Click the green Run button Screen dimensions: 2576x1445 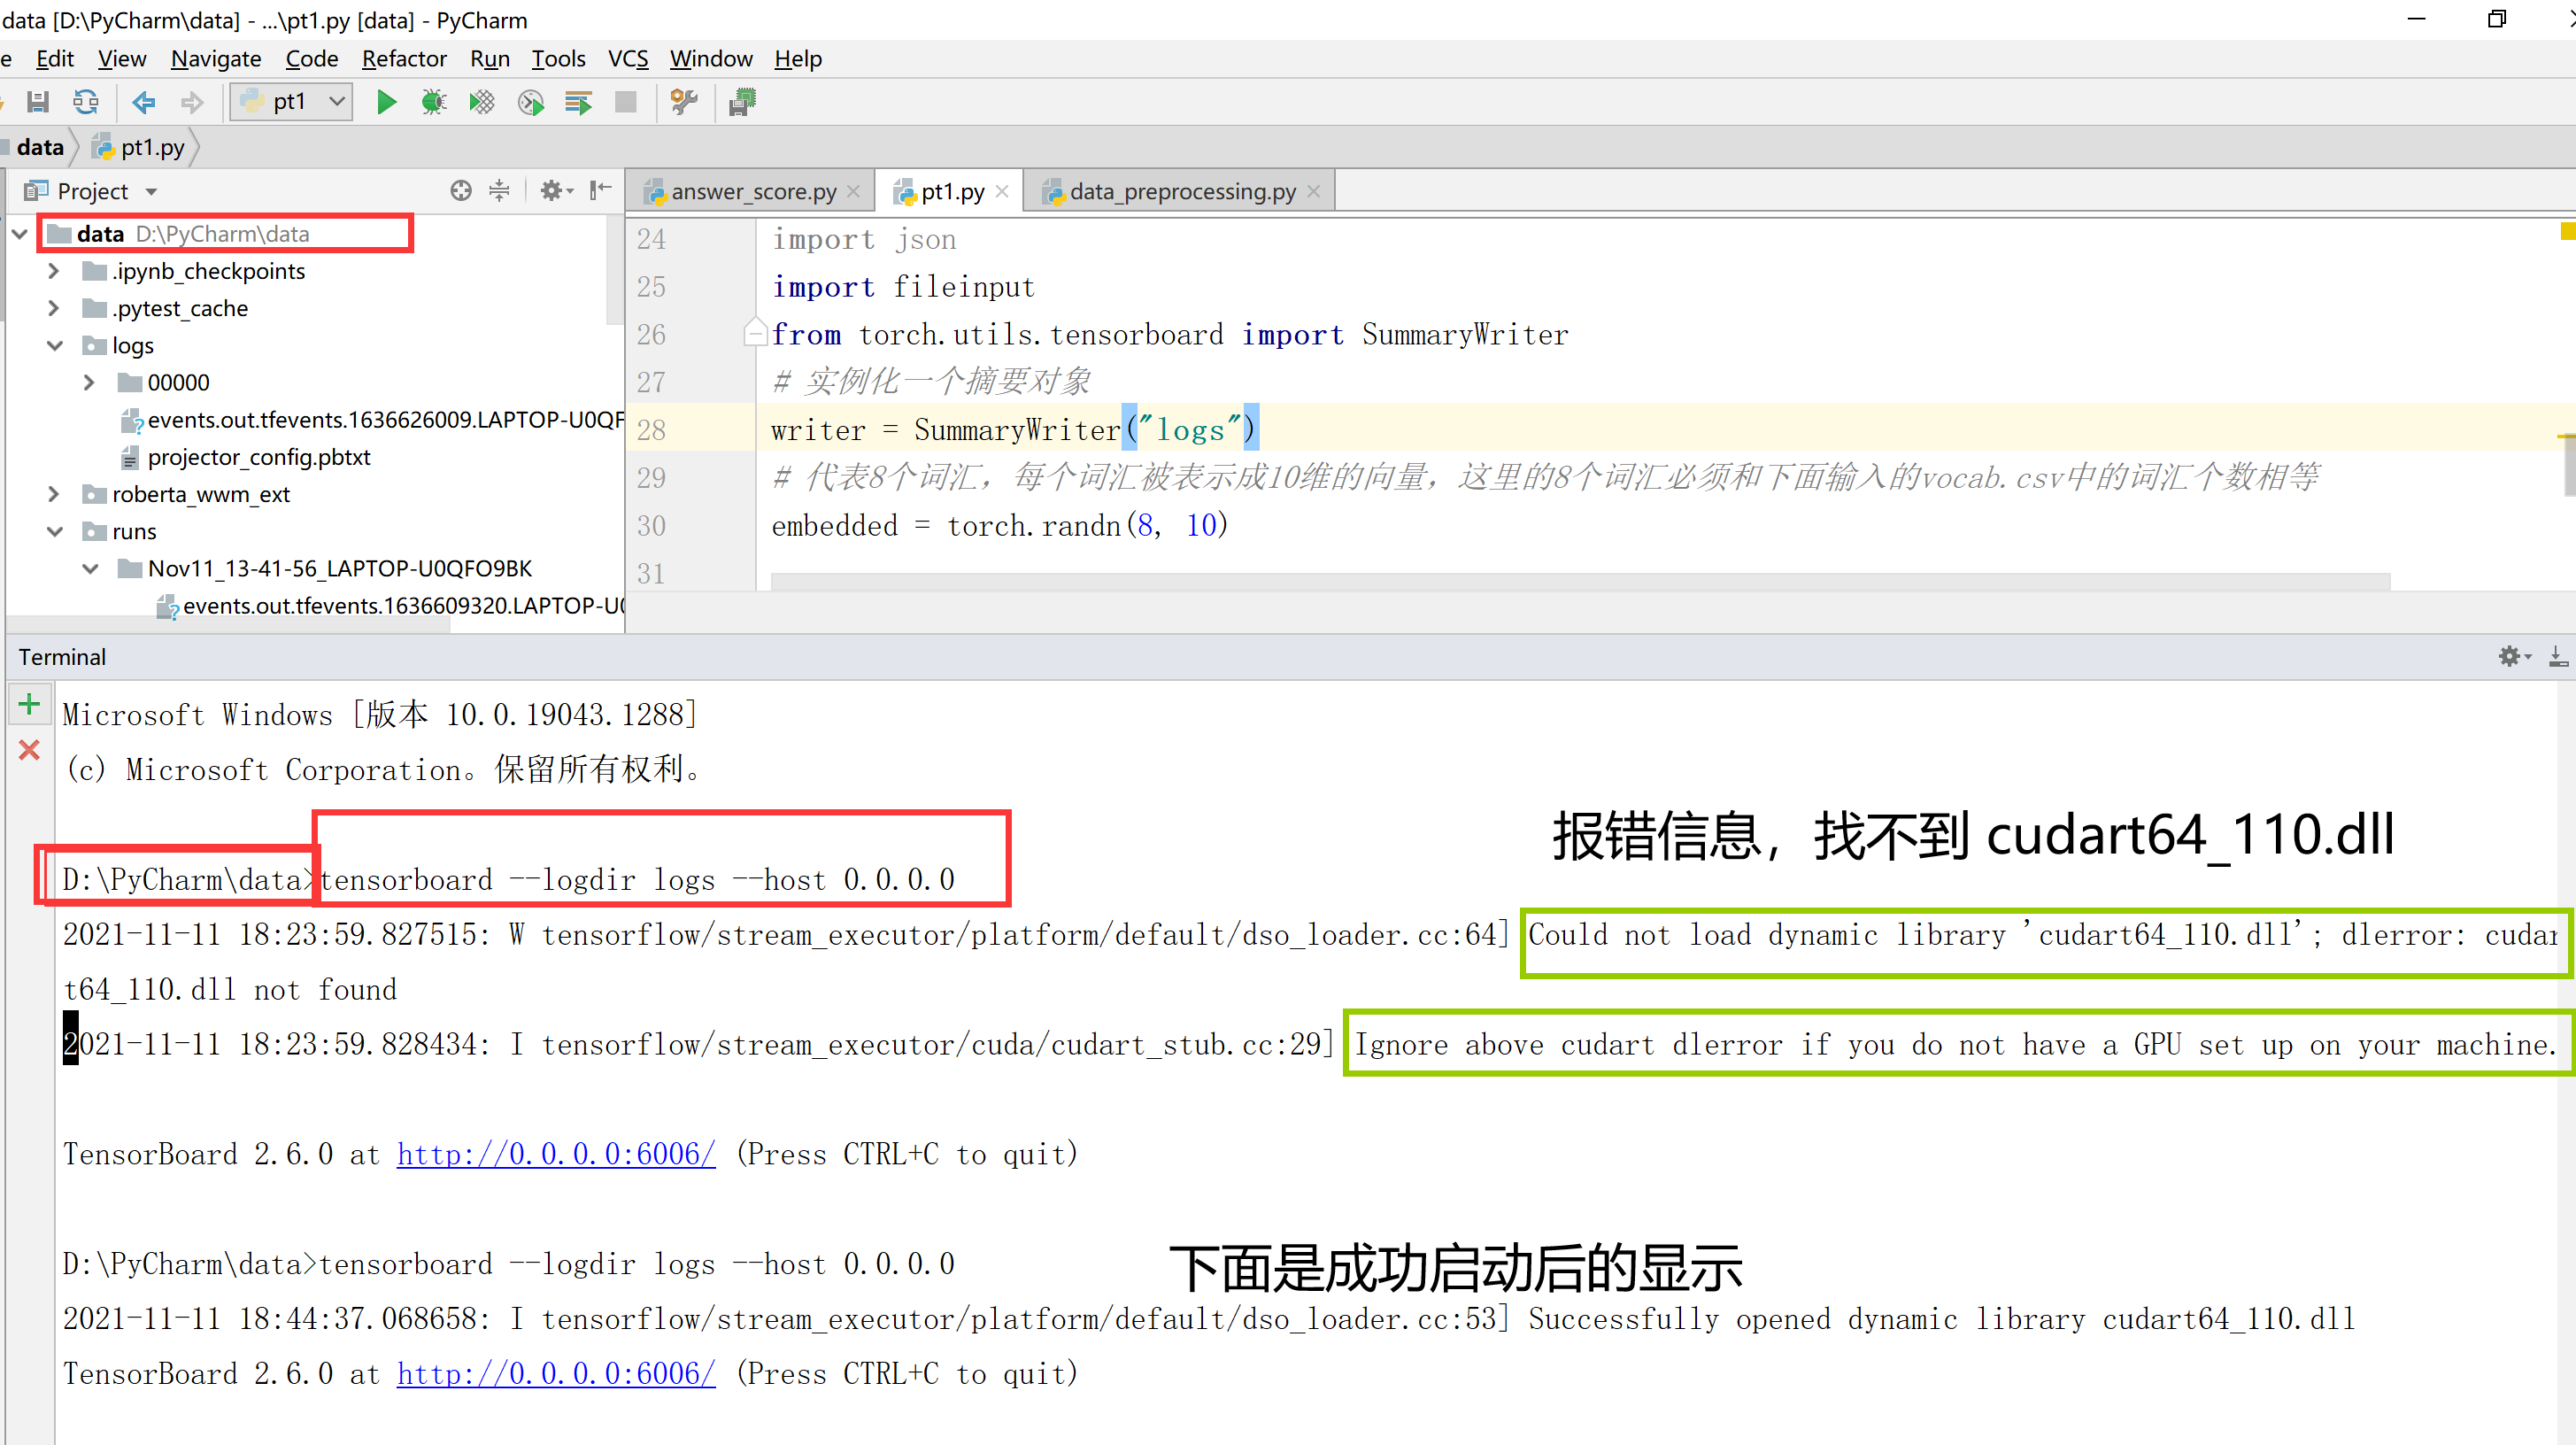[386, 102]
